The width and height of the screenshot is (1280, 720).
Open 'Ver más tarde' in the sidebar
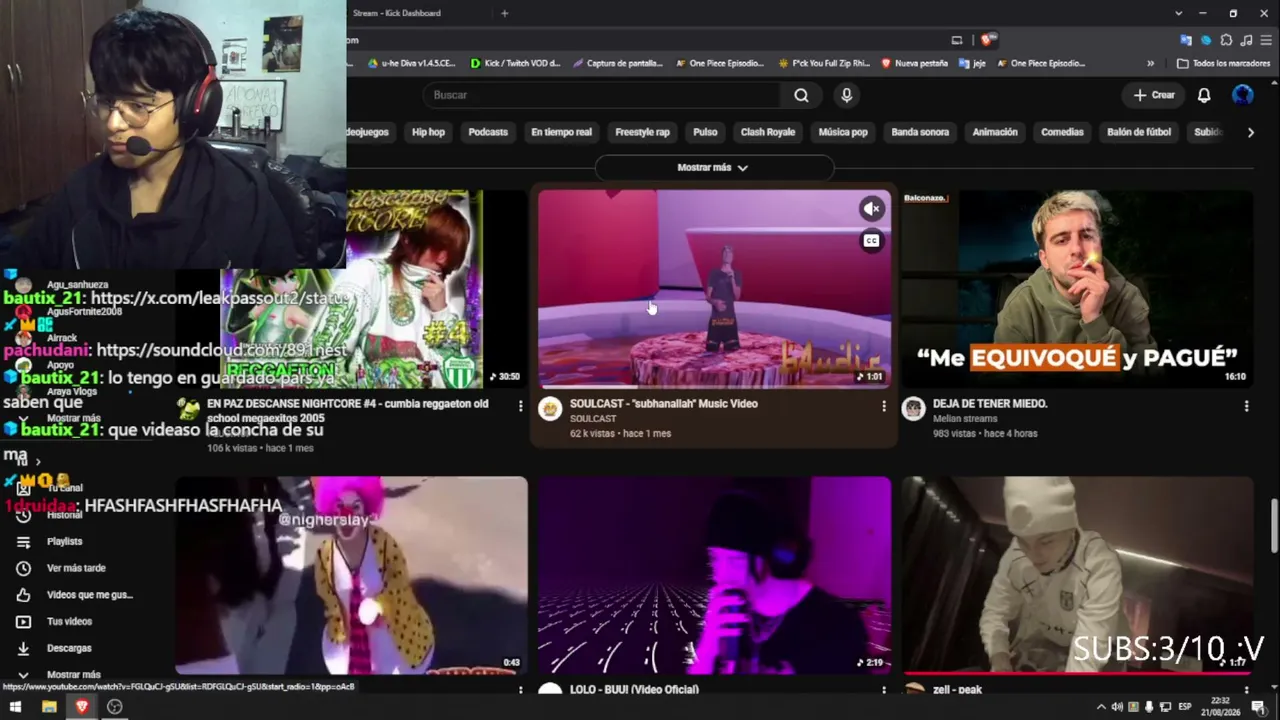coord(76,568)
